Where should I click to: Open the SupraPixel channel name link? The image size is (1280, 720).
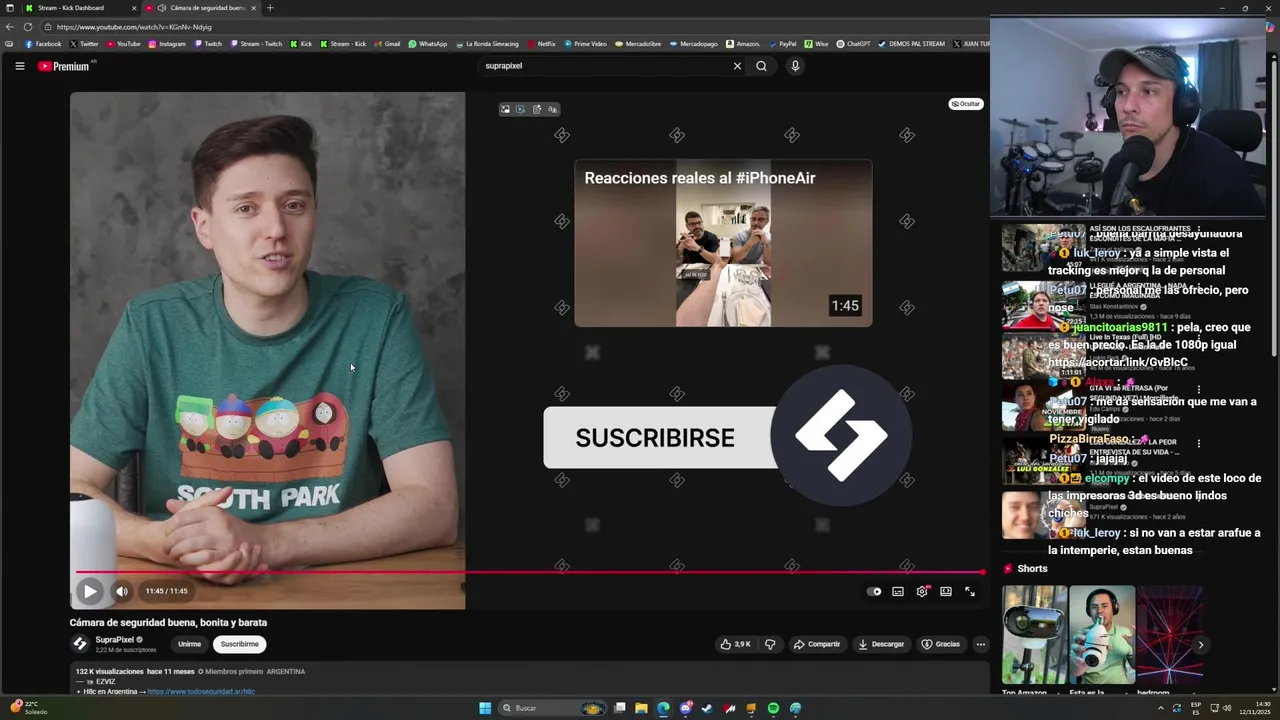point(115,640)
